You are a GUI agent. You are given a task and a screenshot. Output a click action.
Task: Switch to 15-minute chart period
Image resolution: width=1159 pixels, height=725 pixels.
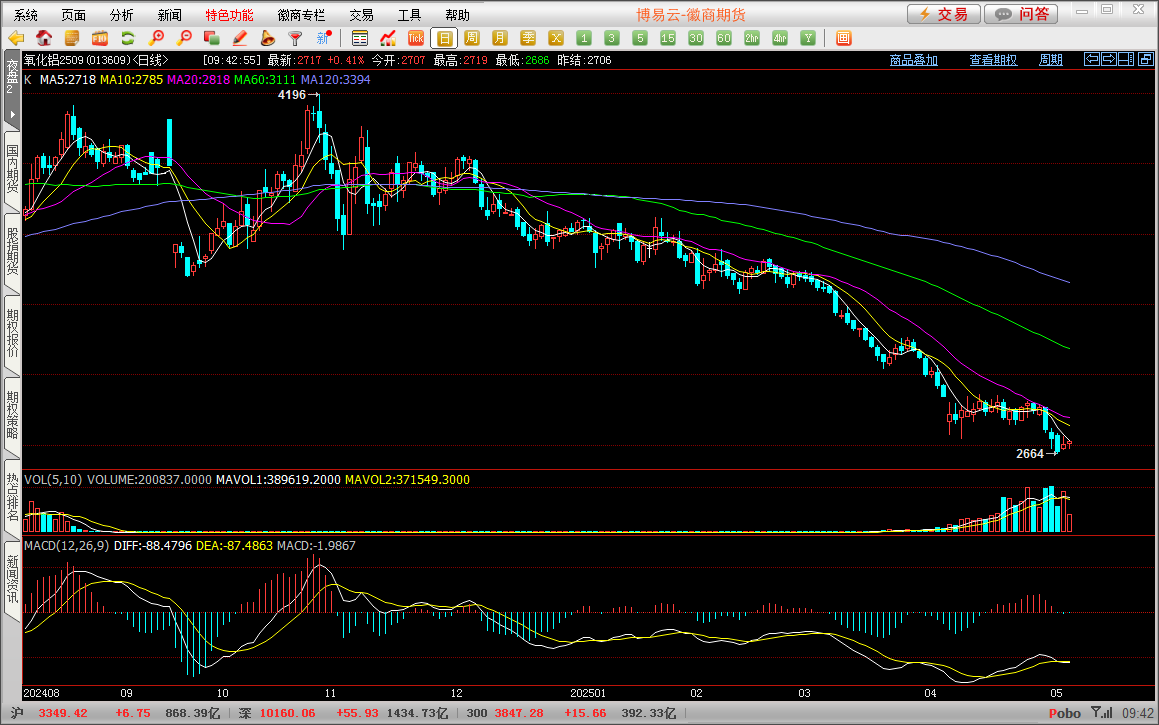(668, 38)
